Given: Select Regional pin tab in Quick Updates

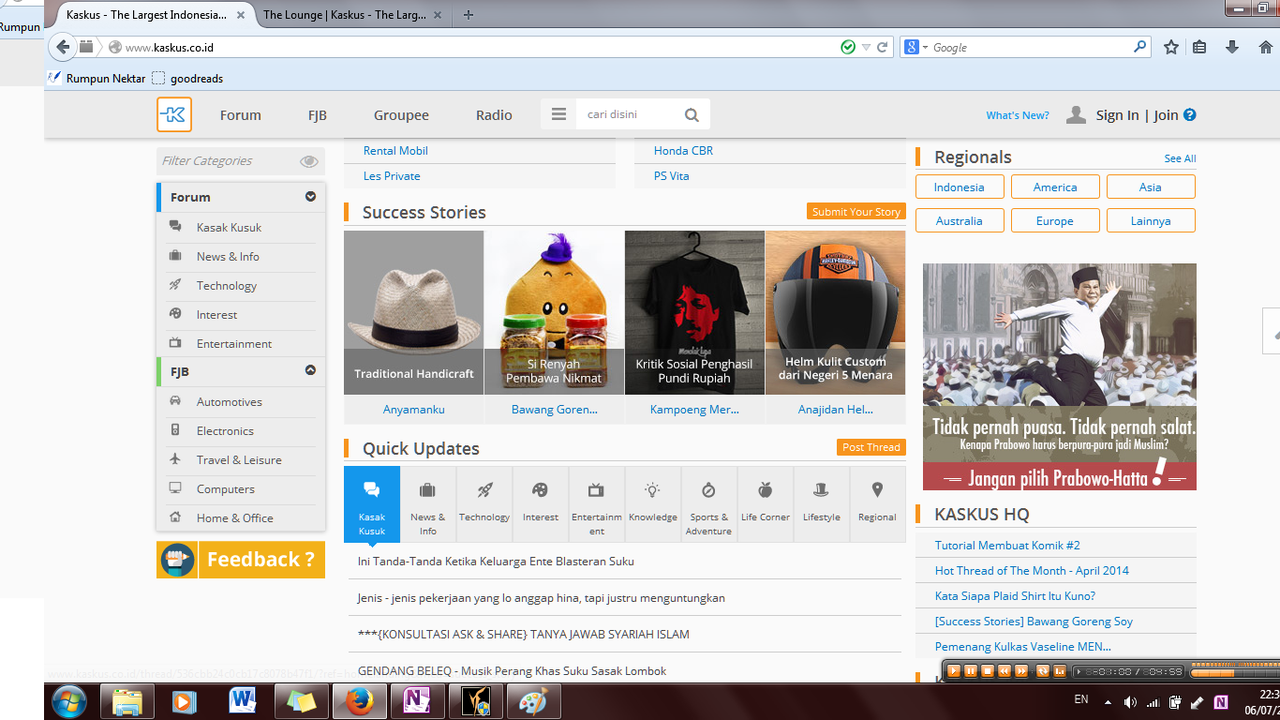Looking at the screenshot, I should 877,505.
